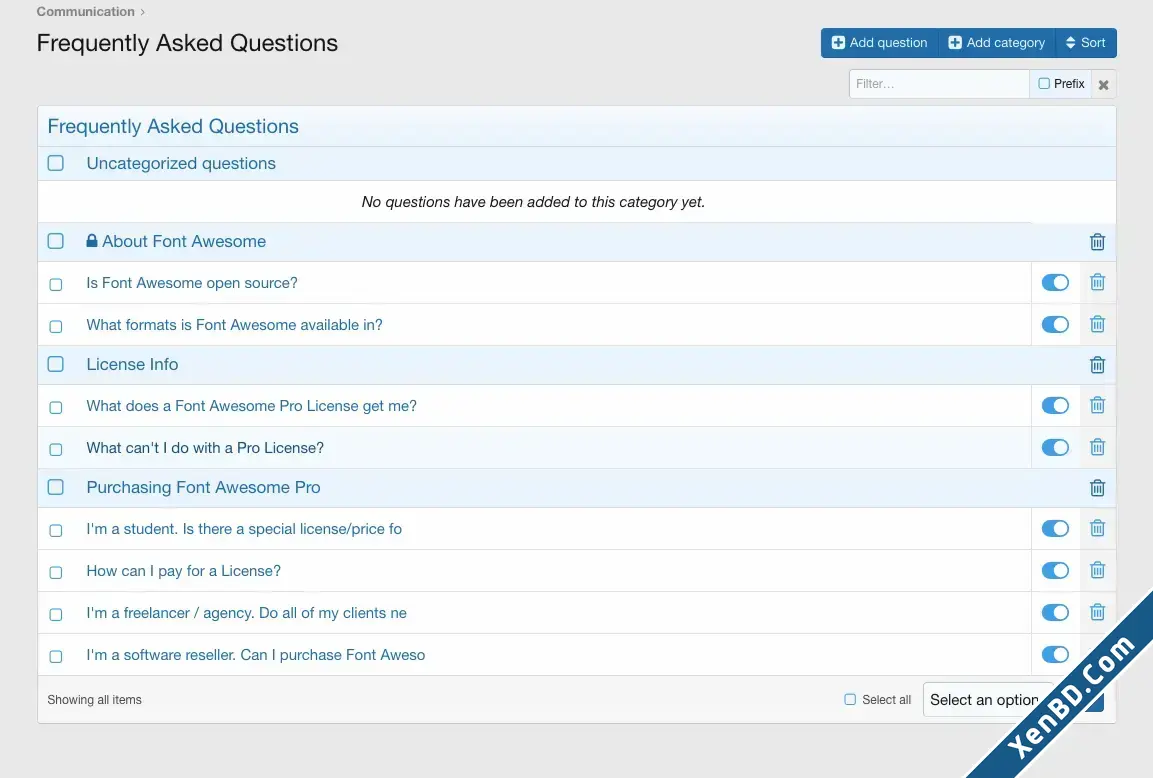Open 'What formats is Font Awesome available in?'
This screenshot has width=1153, height=778.
[235, 325]
